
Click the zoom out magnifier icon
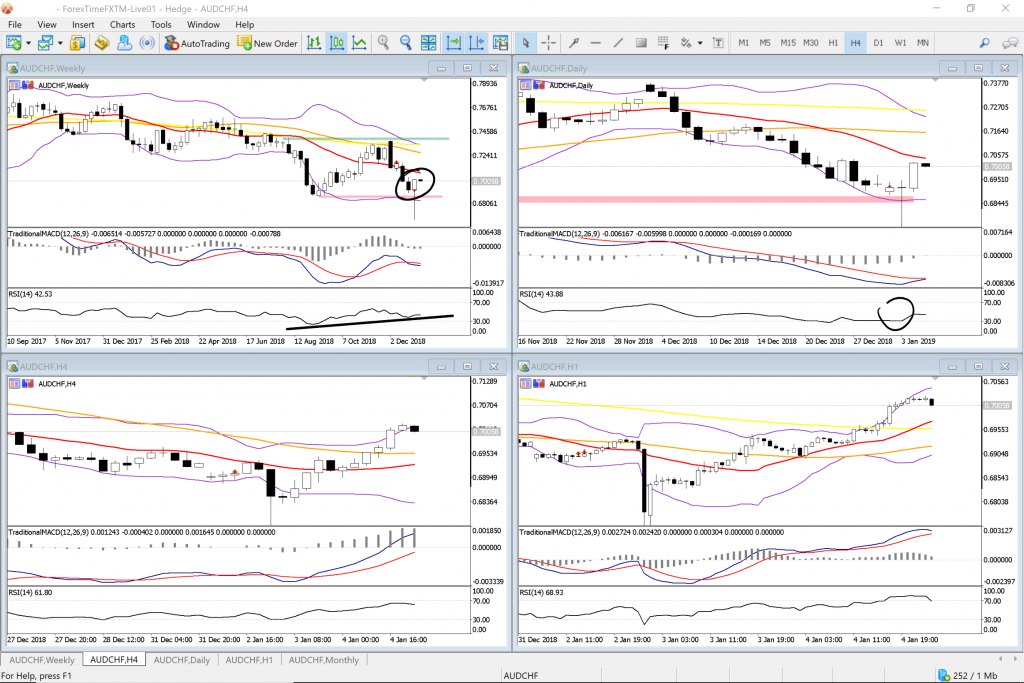click(x=406, y=43)
